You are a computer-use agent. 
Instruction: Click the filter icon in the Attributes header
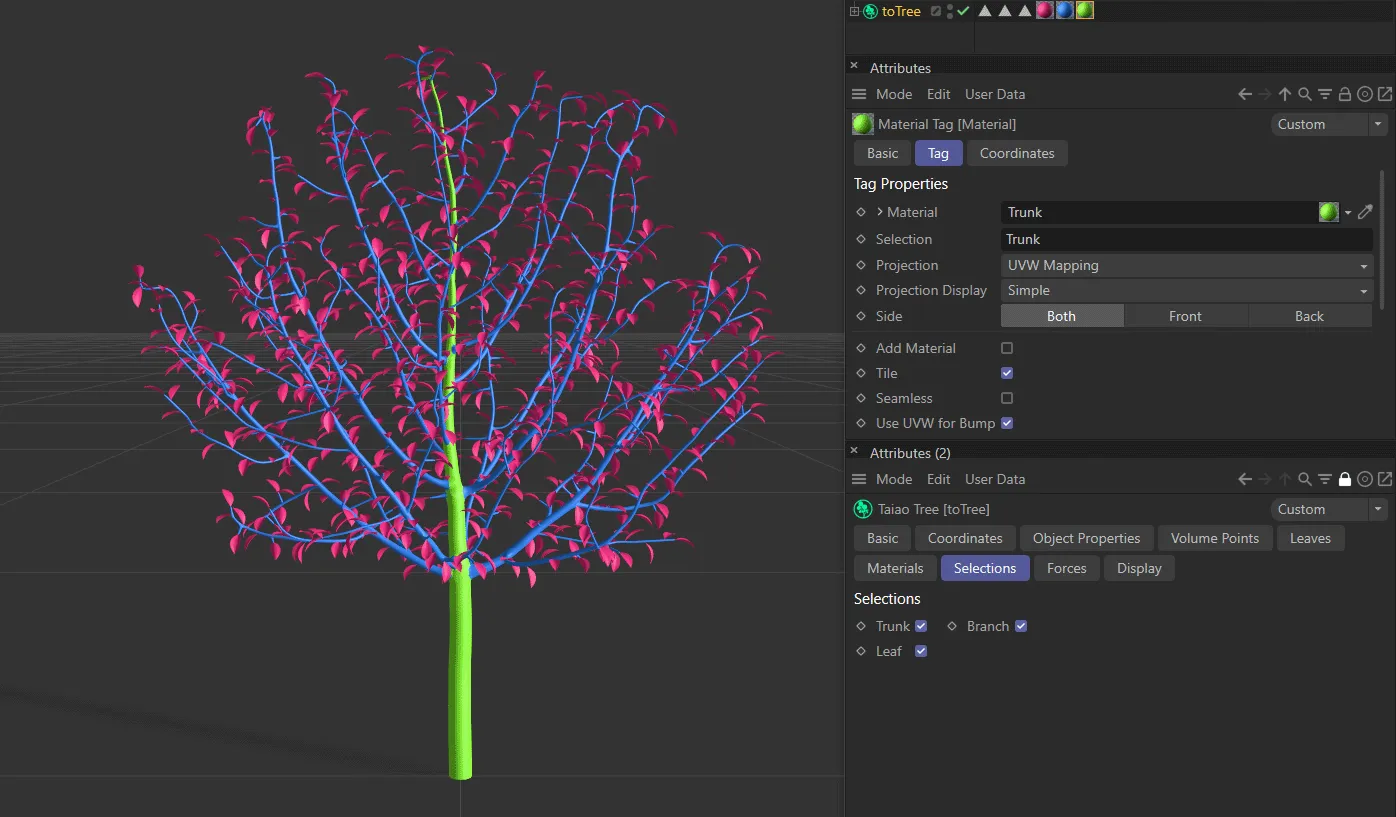click(1324, 94)
